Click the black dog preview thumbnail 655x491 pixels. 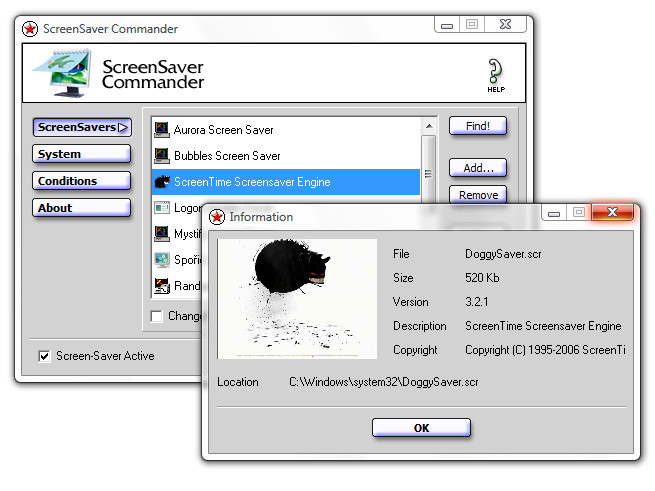tap(297, 299)
